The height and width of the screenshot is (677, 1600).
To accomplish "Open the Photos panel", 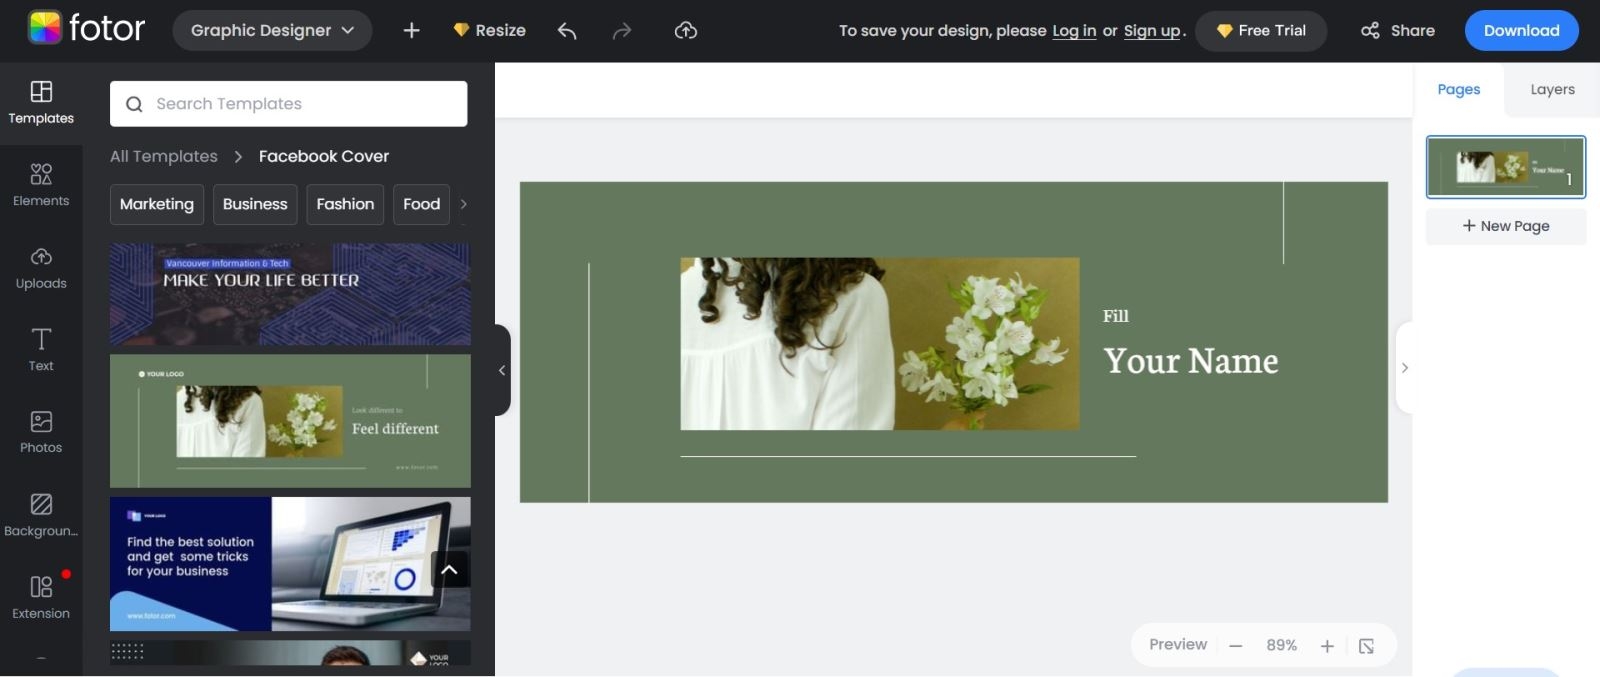I will coord(41,432).
